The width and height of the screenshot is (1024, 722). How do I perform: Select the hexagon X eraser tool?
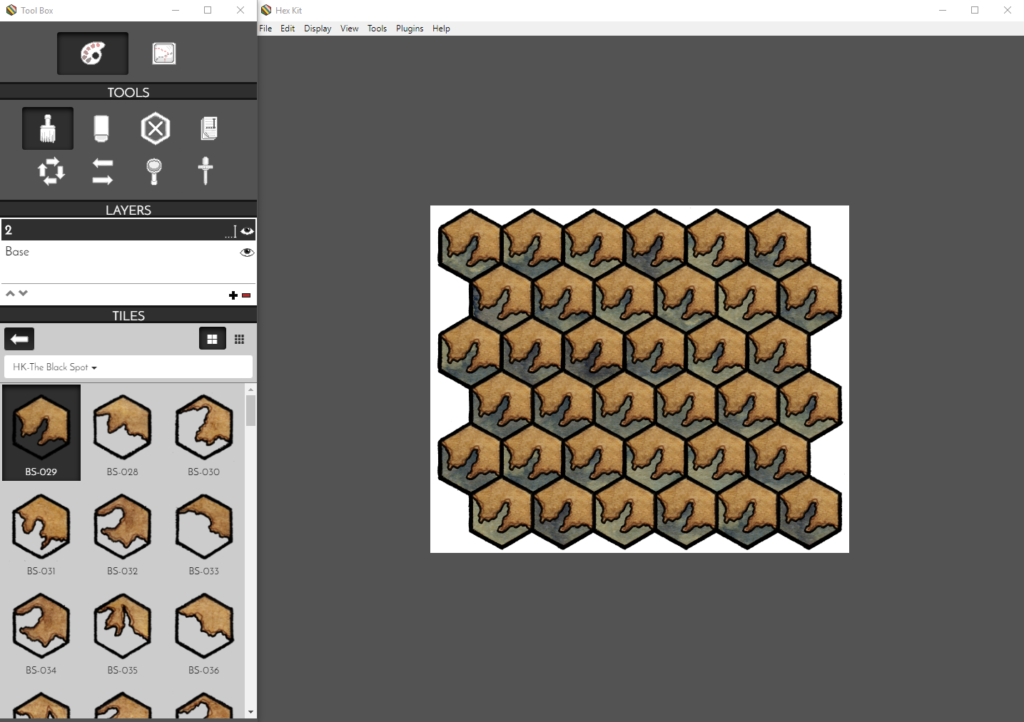click(x=155, y=128)
